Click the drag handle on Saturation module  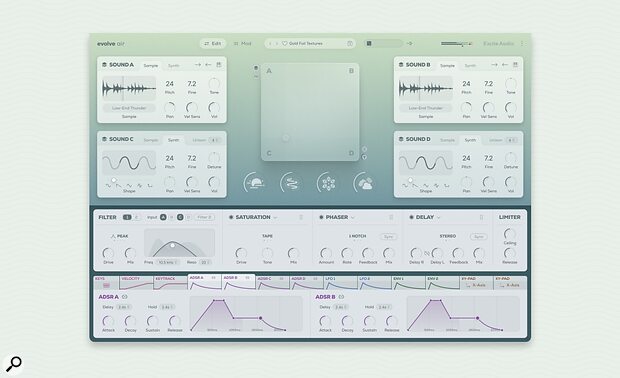point(301,217)
